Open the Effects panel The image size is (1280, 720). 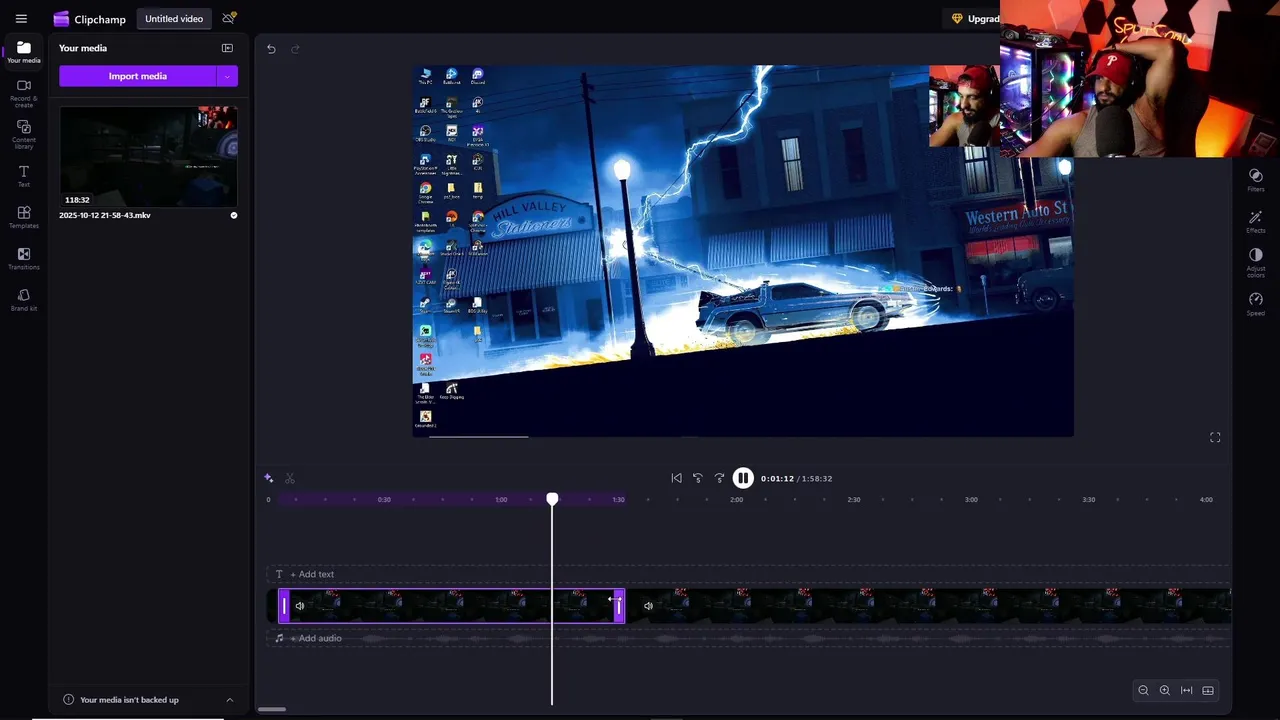click(x=1256, y=221)
